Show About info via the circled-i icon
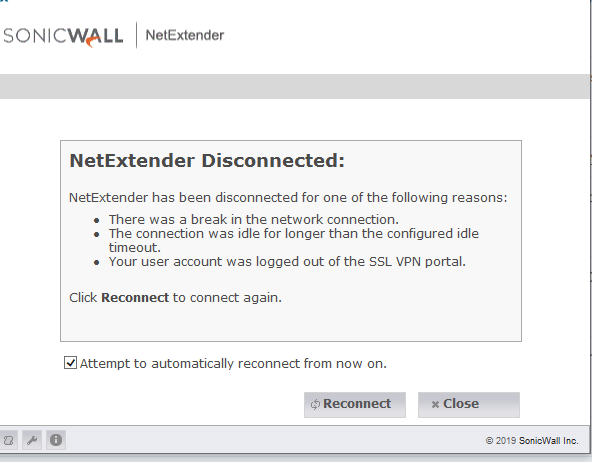 pos(56,440)
